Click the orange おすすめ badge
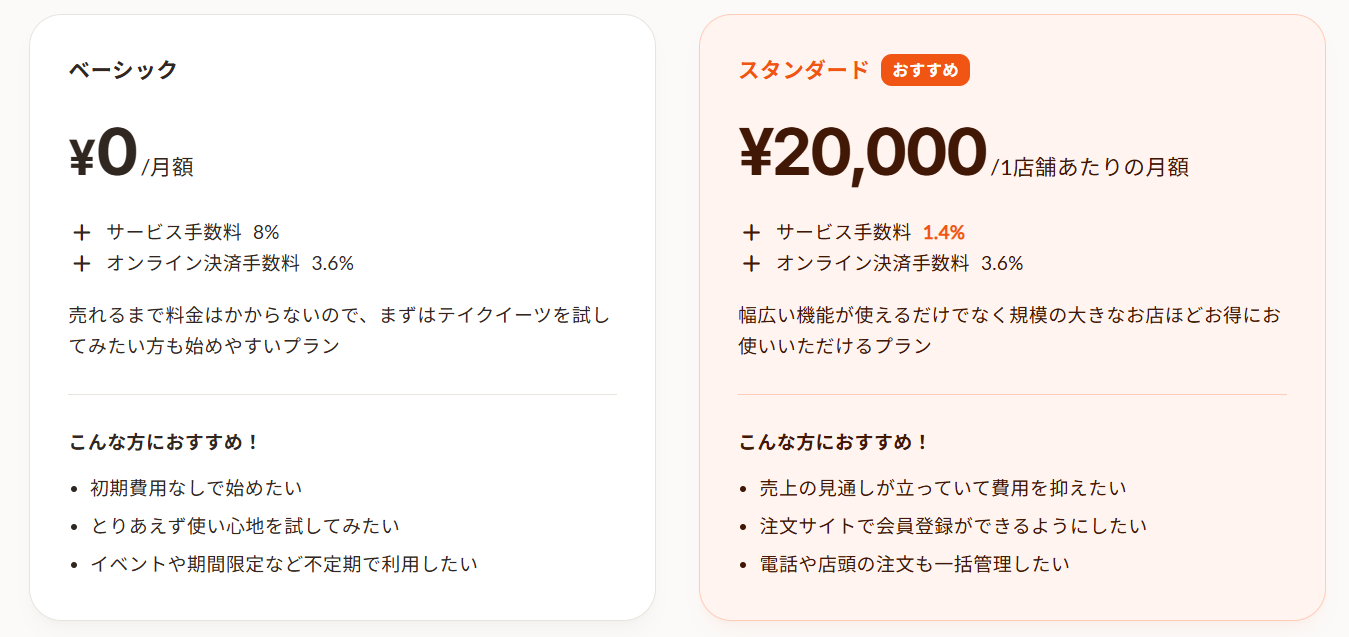This screenshot has width=1349, height=637. point(925,70)
